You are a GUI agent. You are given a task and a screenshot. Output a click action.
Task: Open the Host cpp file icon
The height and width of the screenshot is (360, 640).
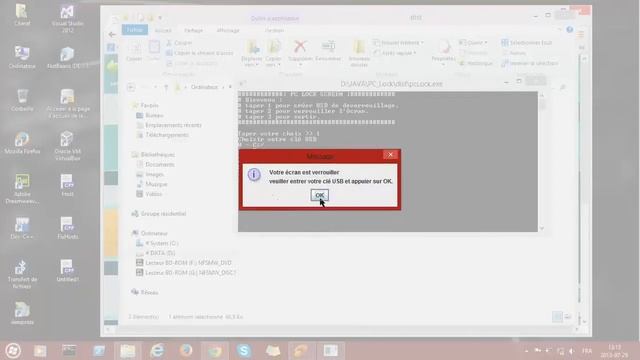pyautogui.click(x=67, y=185)
